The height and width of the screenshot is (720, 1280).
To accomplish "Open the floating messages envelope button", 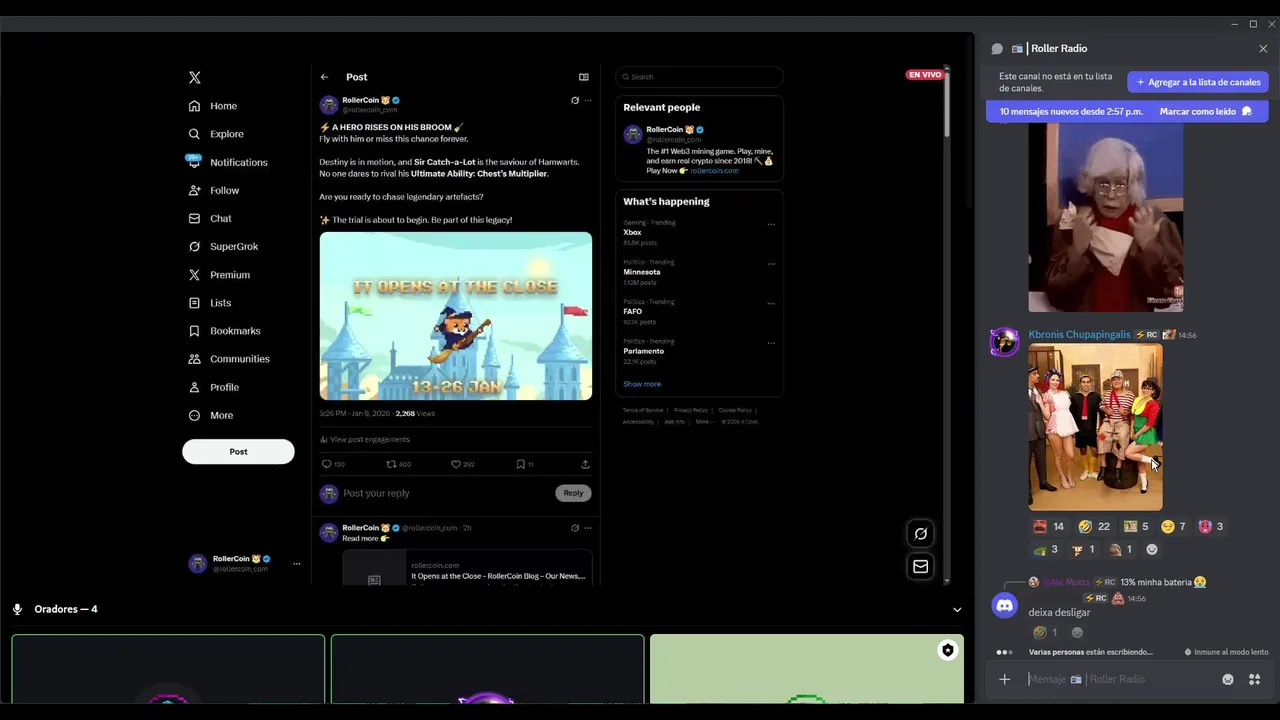I will [921, 566].
